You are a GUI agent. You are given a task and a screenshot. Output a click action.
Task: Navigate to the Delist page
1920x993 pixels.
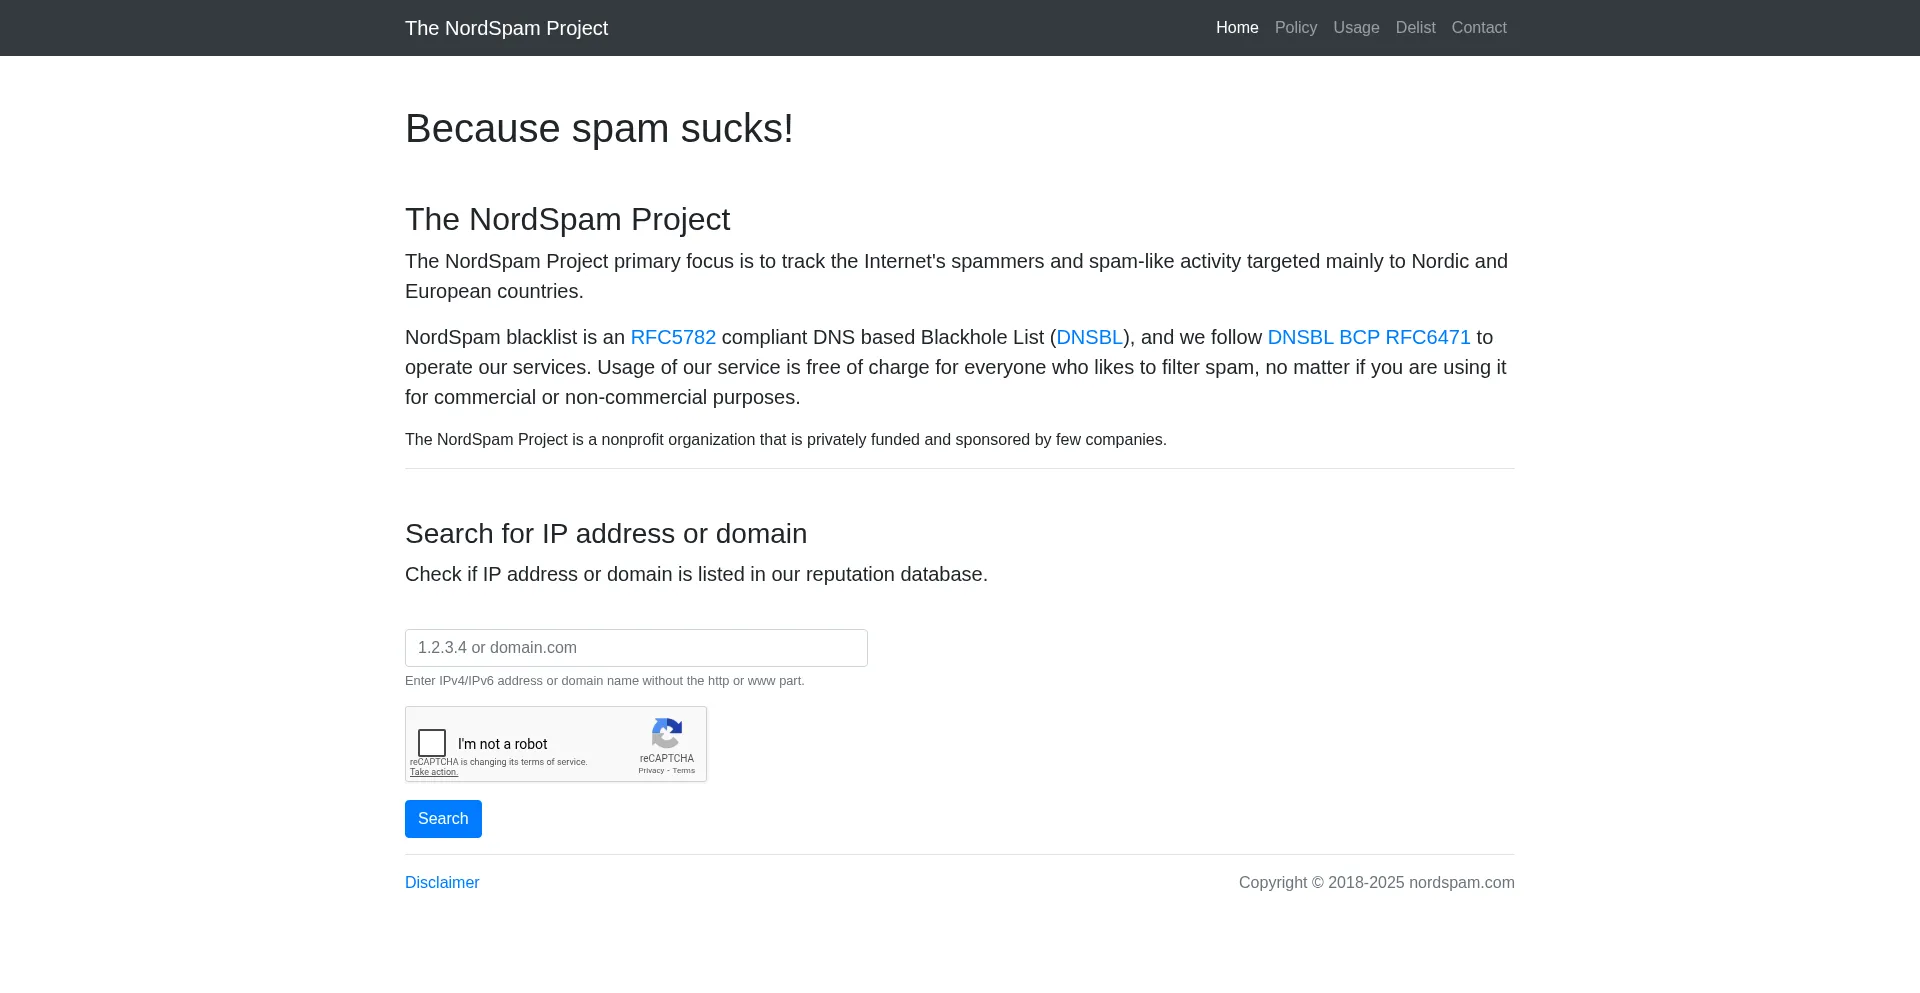click(x=1415, y=28)
